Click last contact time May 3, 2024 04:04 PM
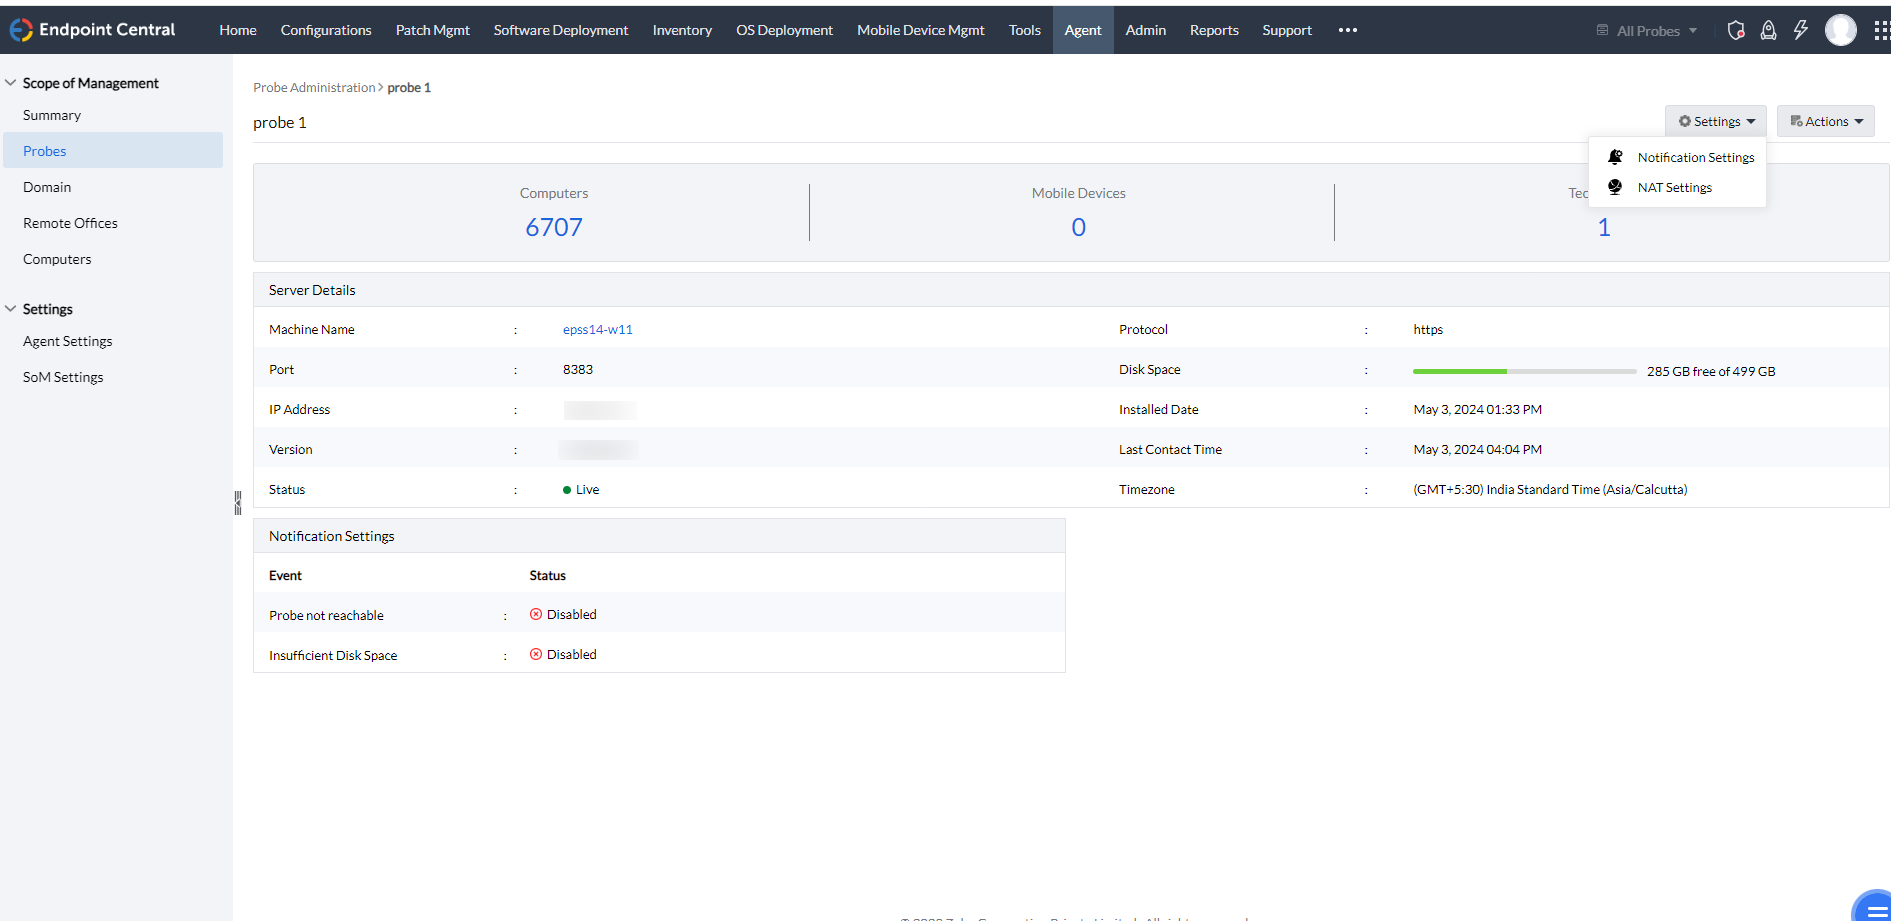The width and height of the screenshot is (1891, 921). coord(1477,449)
